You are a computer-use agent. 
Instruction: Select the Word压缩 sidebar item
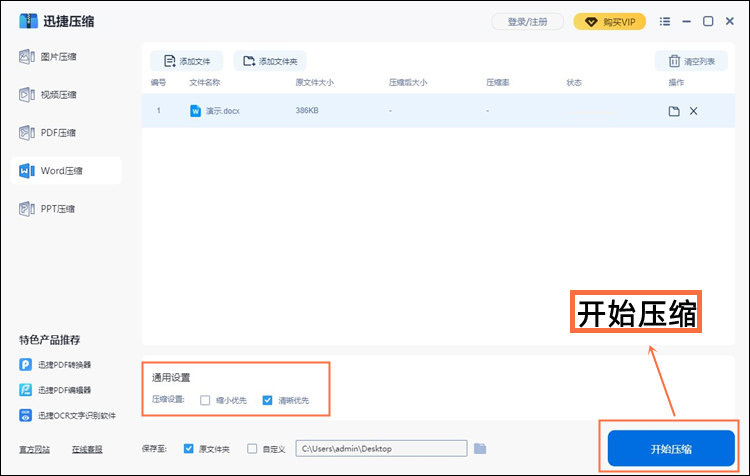click(66, 170)
